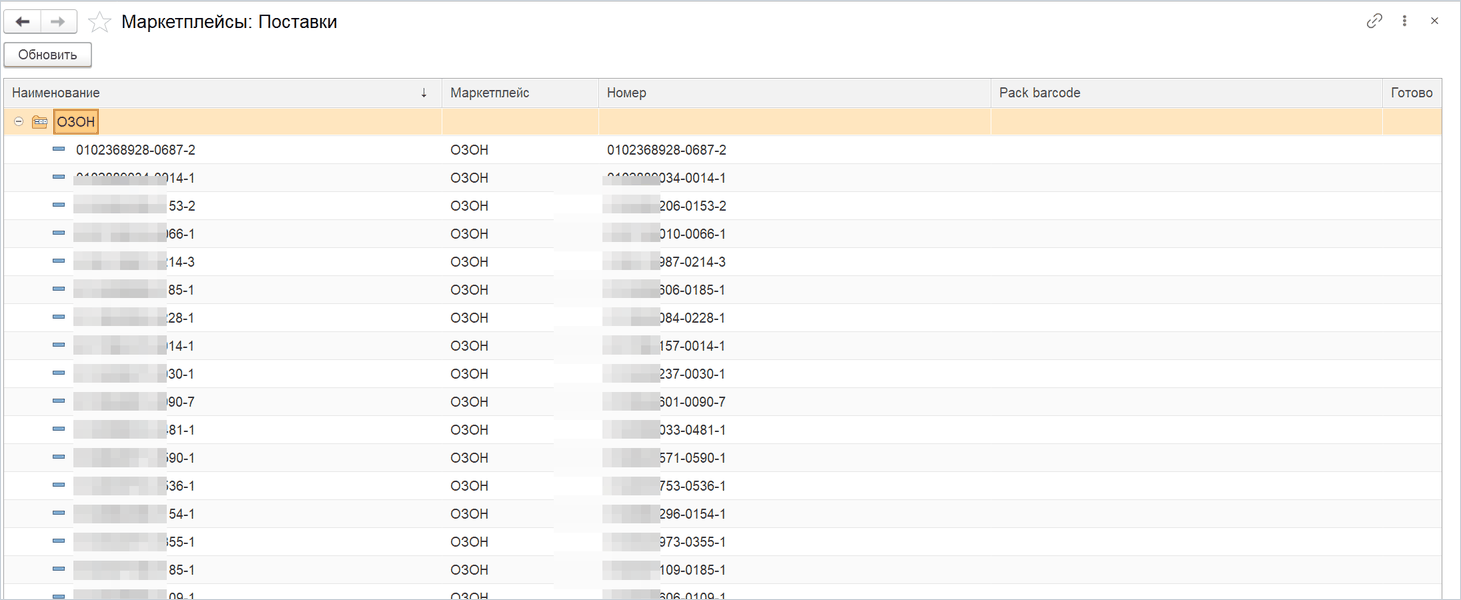The image size is (1461, 600).
Task: Click the row icon for number ending 033-0481-1
Action: click(59, 430)
